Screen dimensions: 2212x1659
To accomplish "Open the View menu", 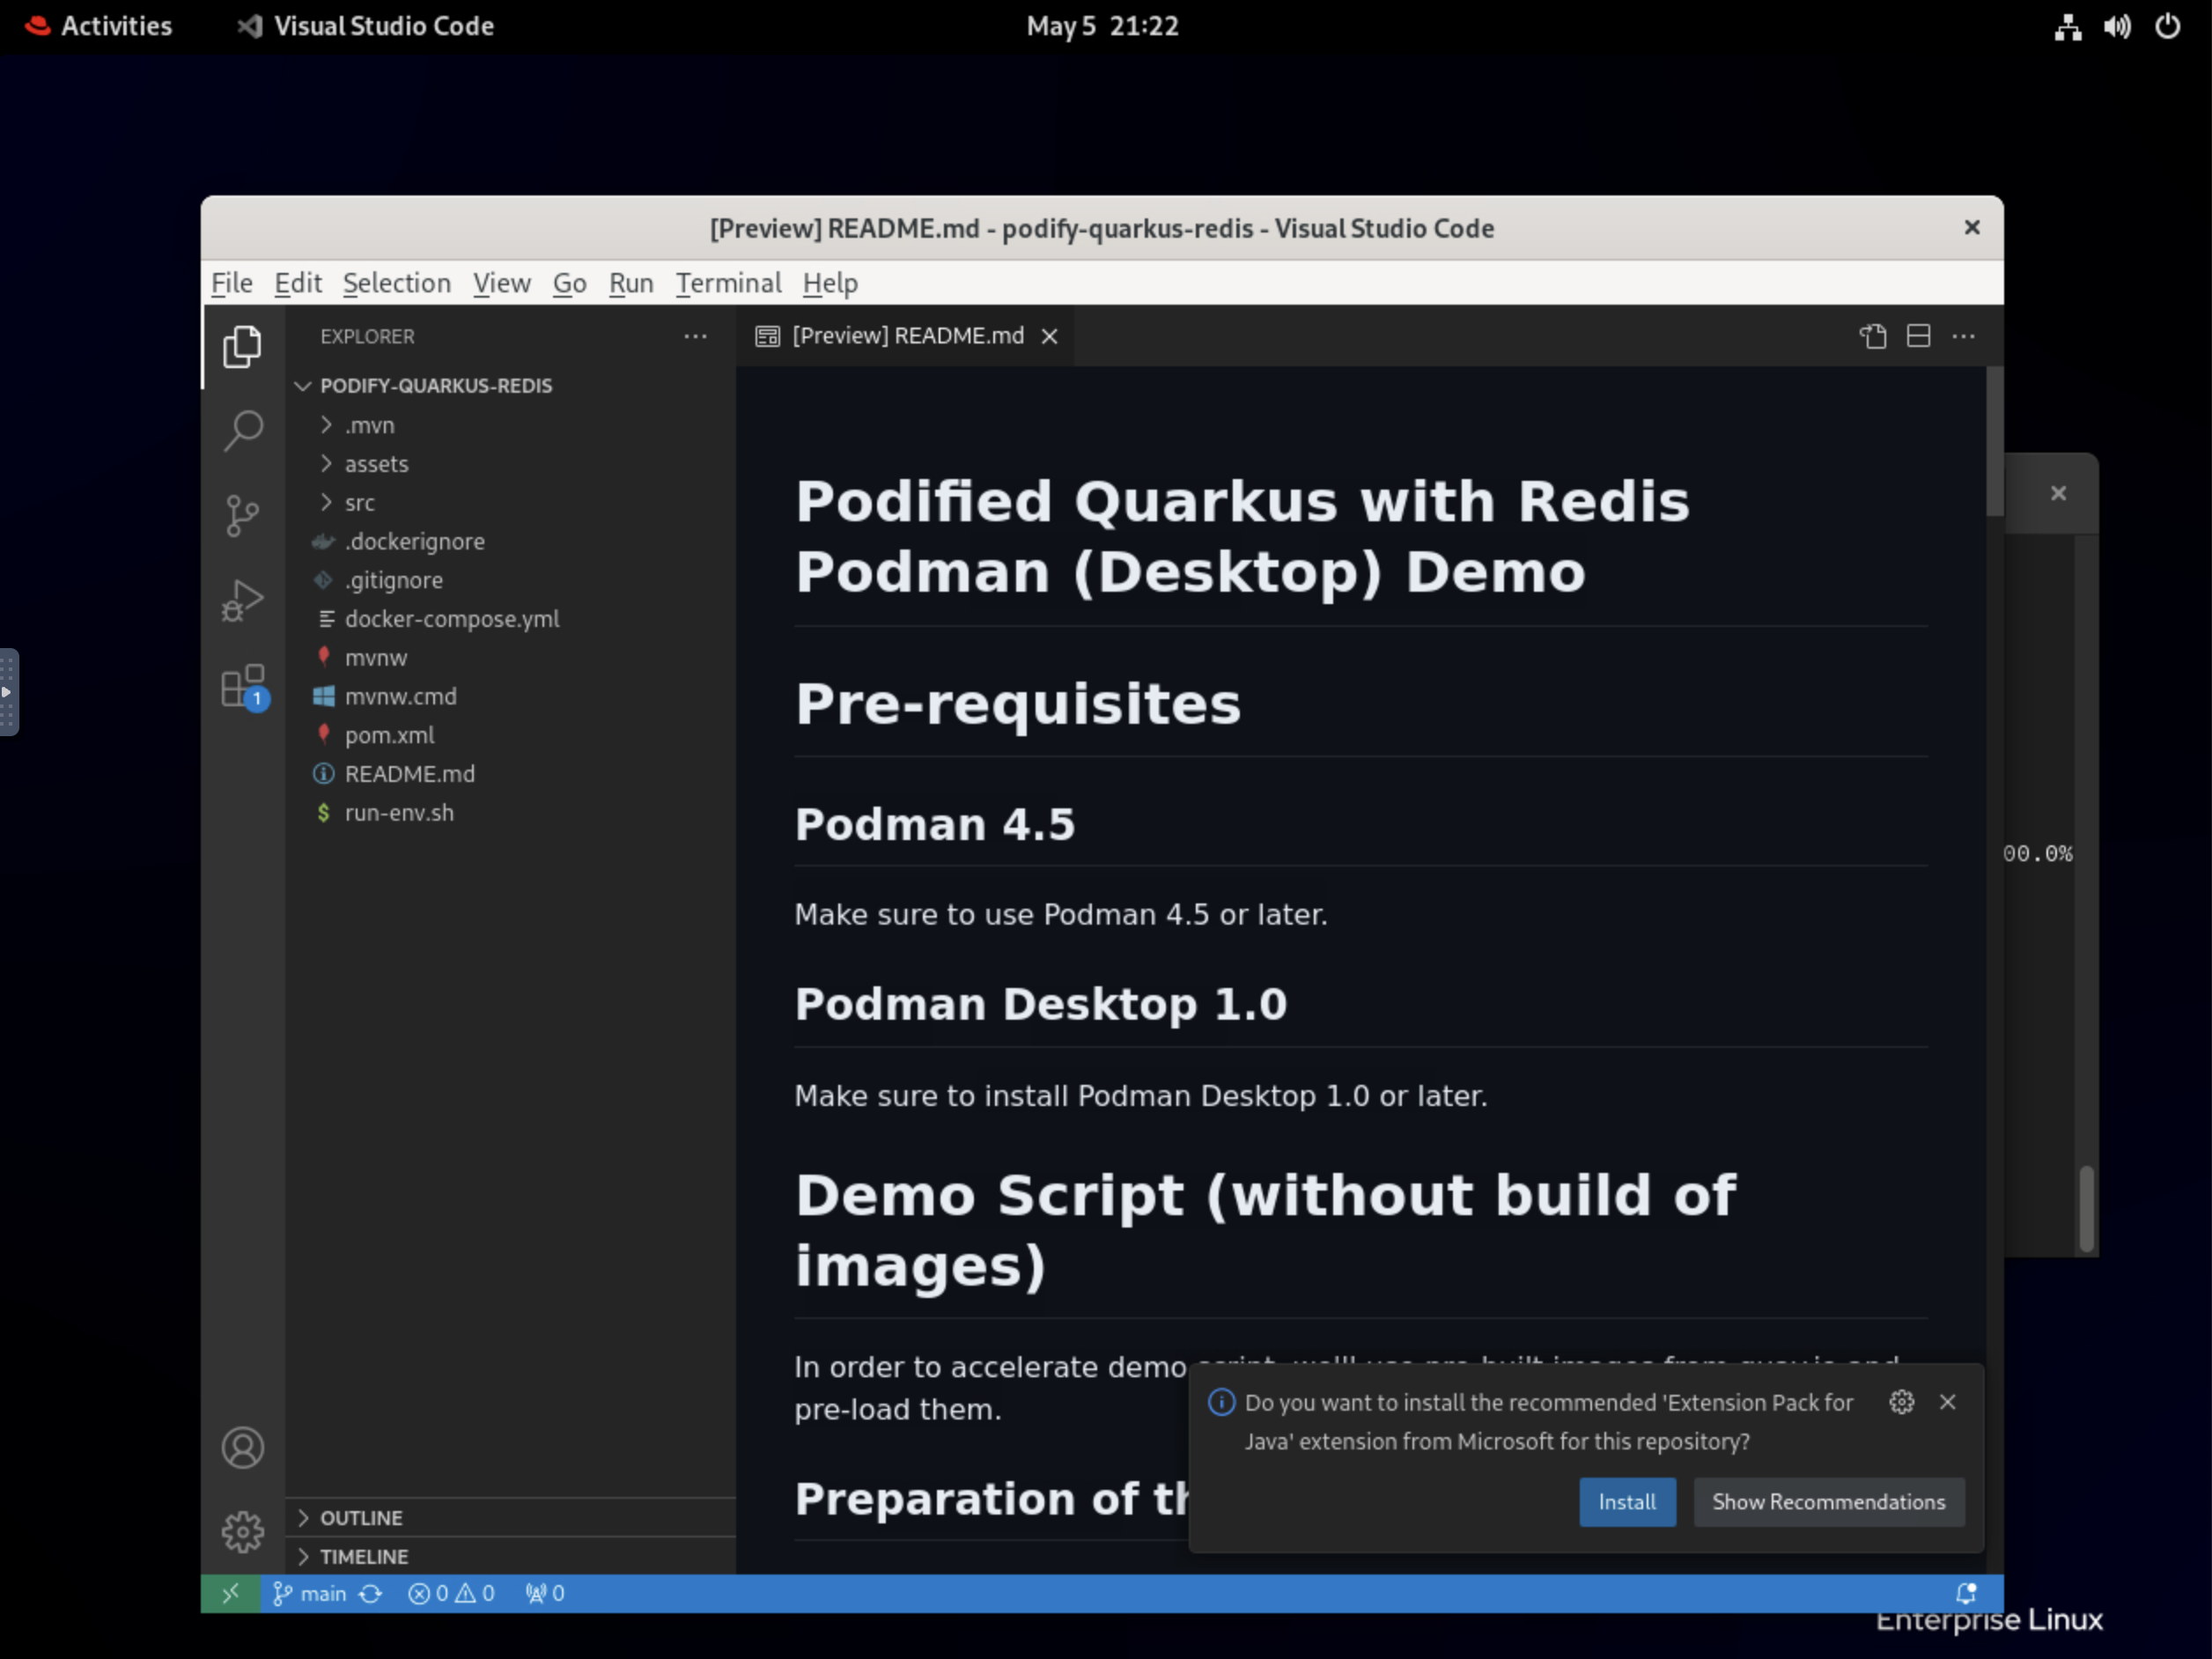I will [x=502, y=283].
